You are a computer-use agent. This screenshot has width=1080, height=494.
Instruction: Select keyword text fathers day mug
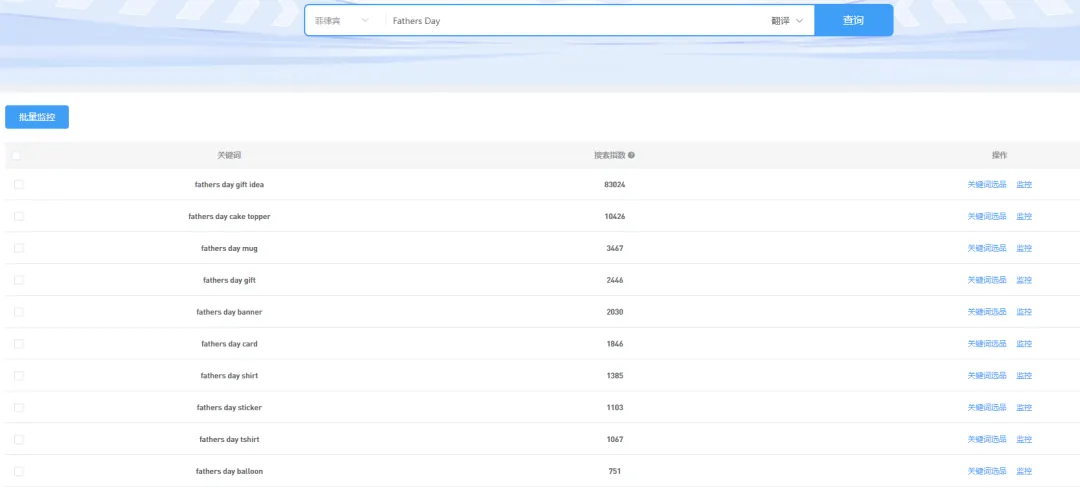tap(229, 248)
